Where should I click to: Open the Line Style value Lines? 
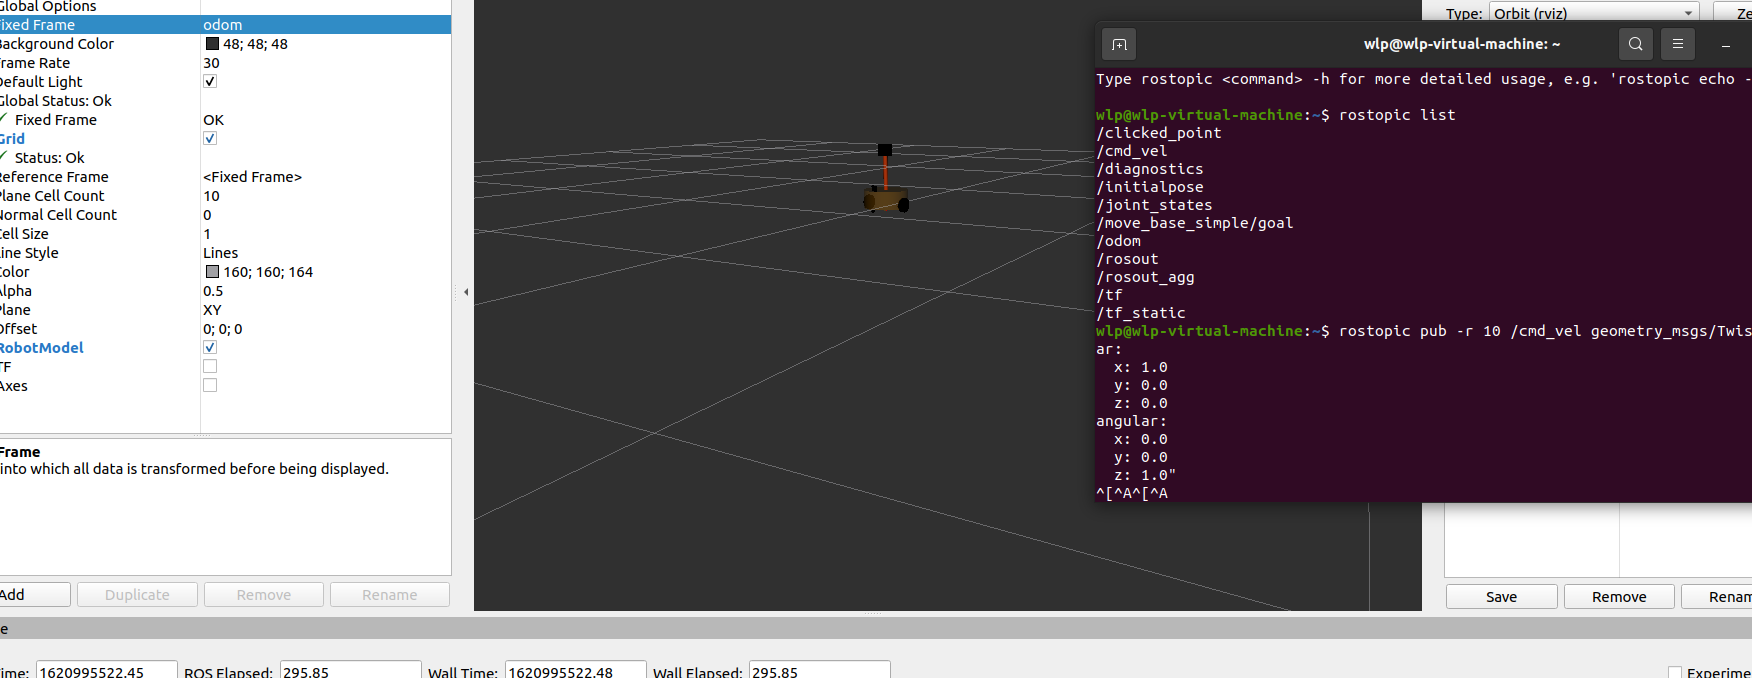221,253
